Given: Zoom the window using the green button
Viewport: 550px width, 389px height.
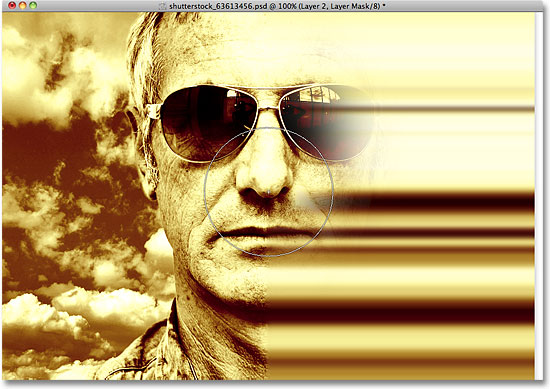Looking at the screenshot, I should pyautogui.click(x=33, y=5).
